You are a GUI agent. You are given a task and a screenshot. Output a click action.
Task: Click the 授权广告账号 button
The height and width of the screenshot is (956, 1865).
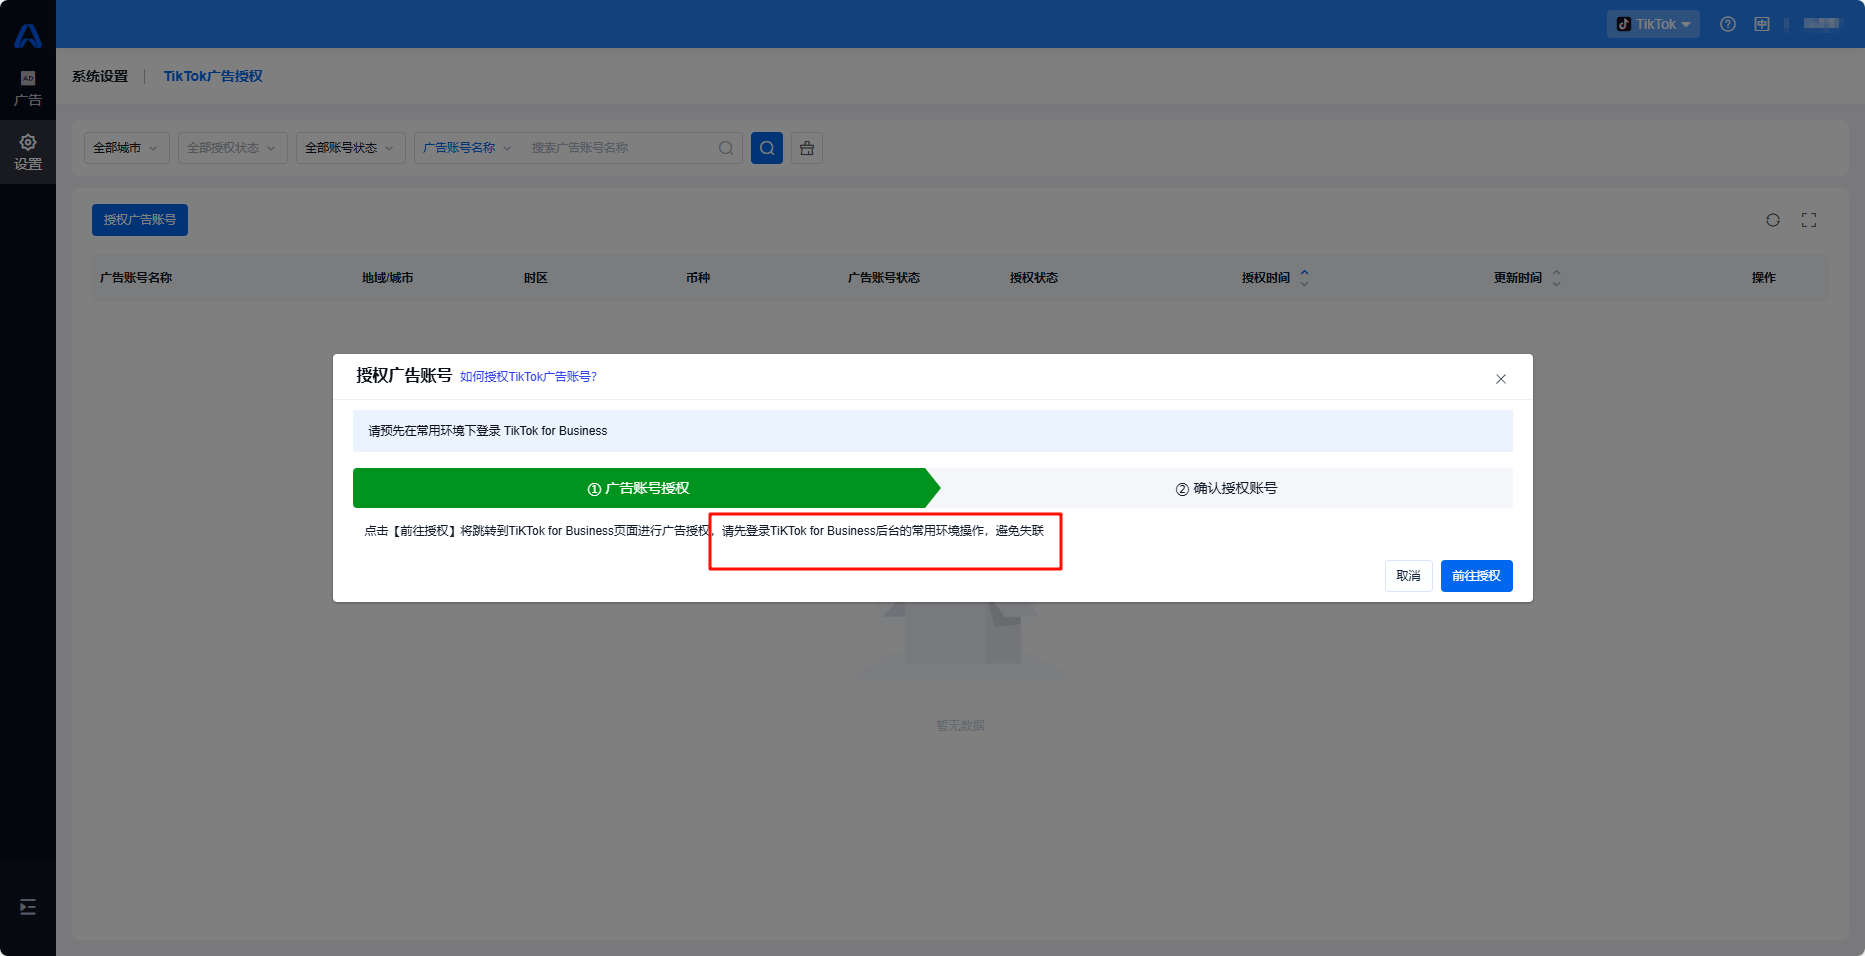click(140, 220)
